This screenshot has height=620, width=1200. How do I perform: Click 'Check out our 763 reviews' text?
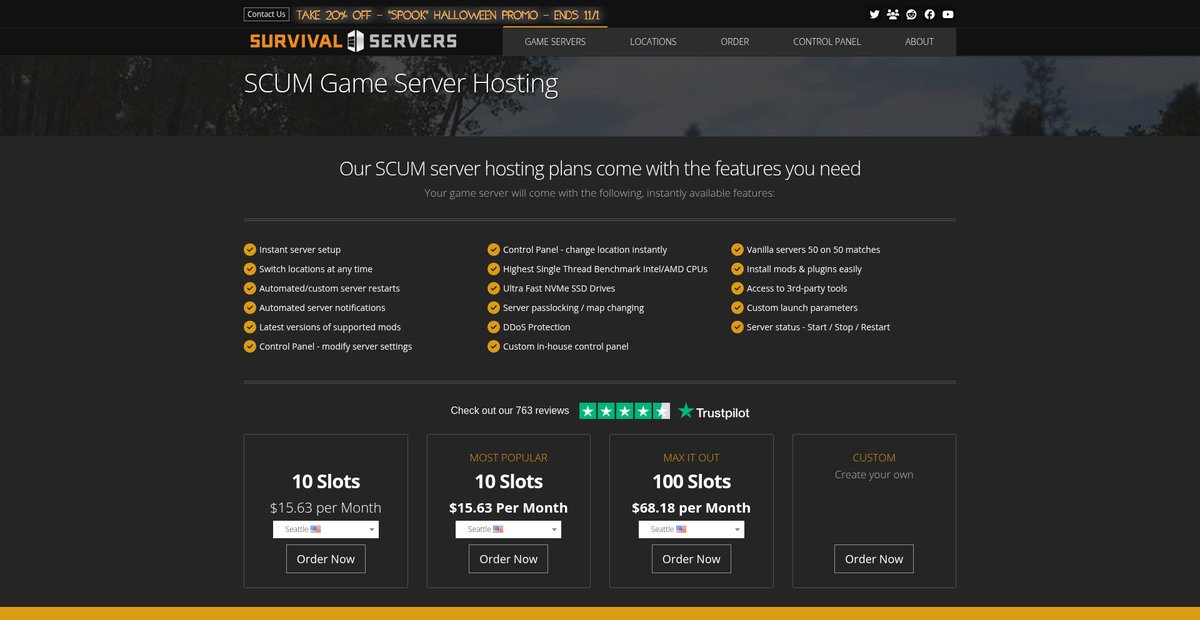coord(510,411)
